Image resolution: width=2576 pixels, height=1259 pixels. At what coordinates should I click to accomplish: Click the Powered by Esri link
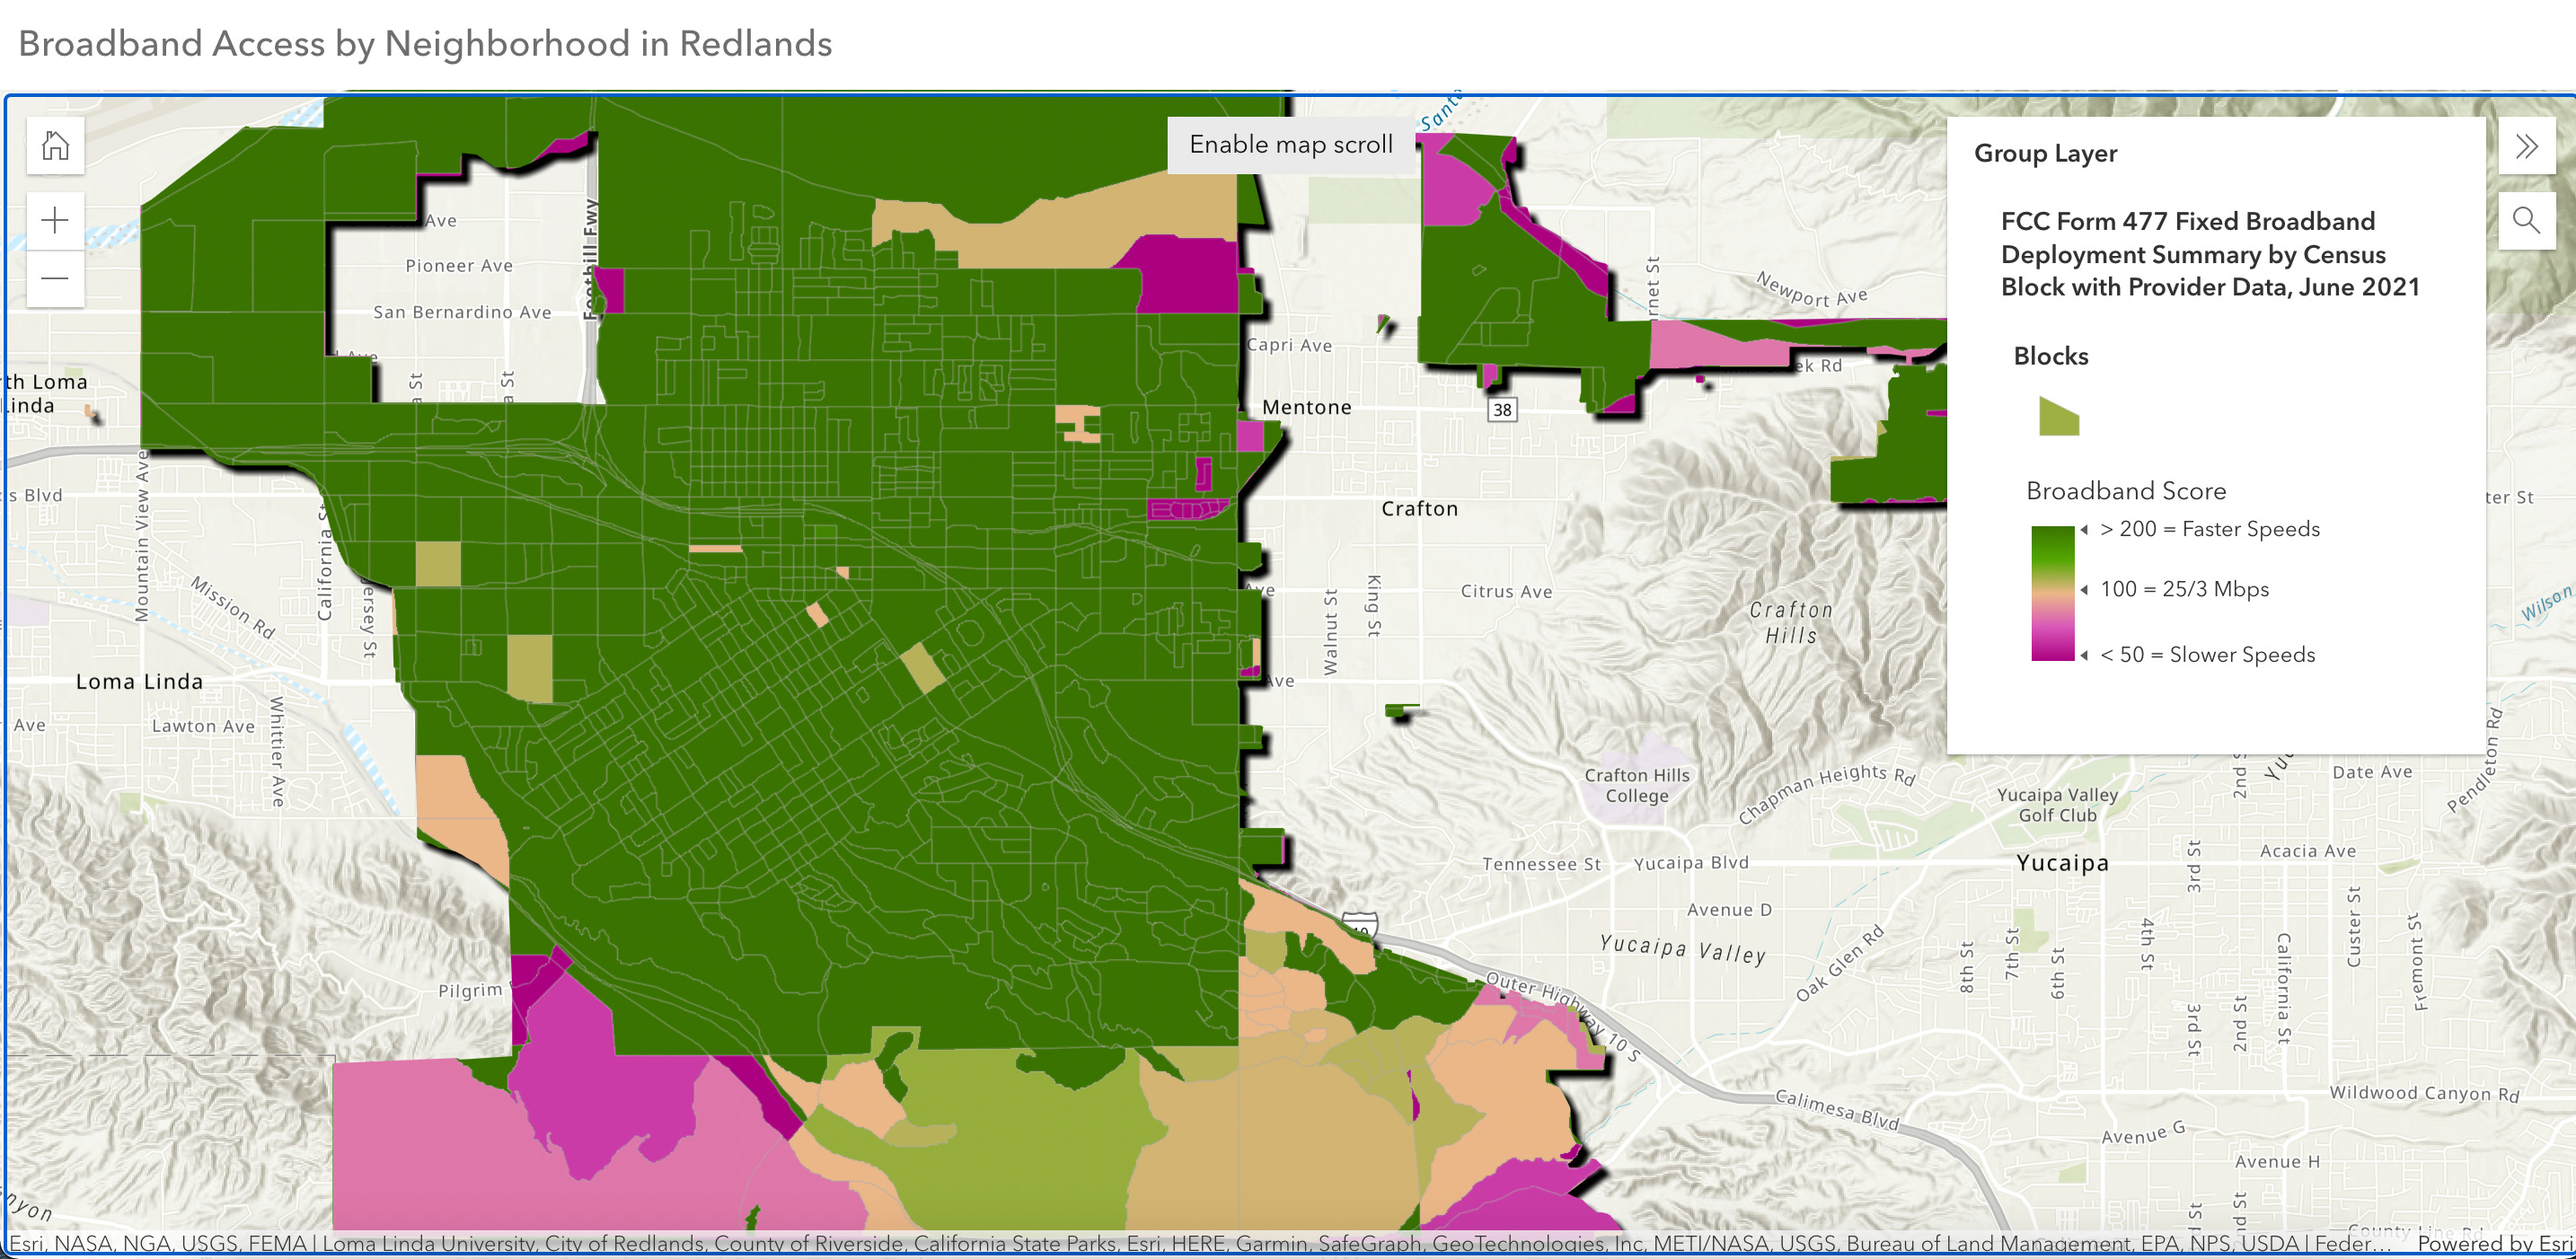point(2494,1243)
